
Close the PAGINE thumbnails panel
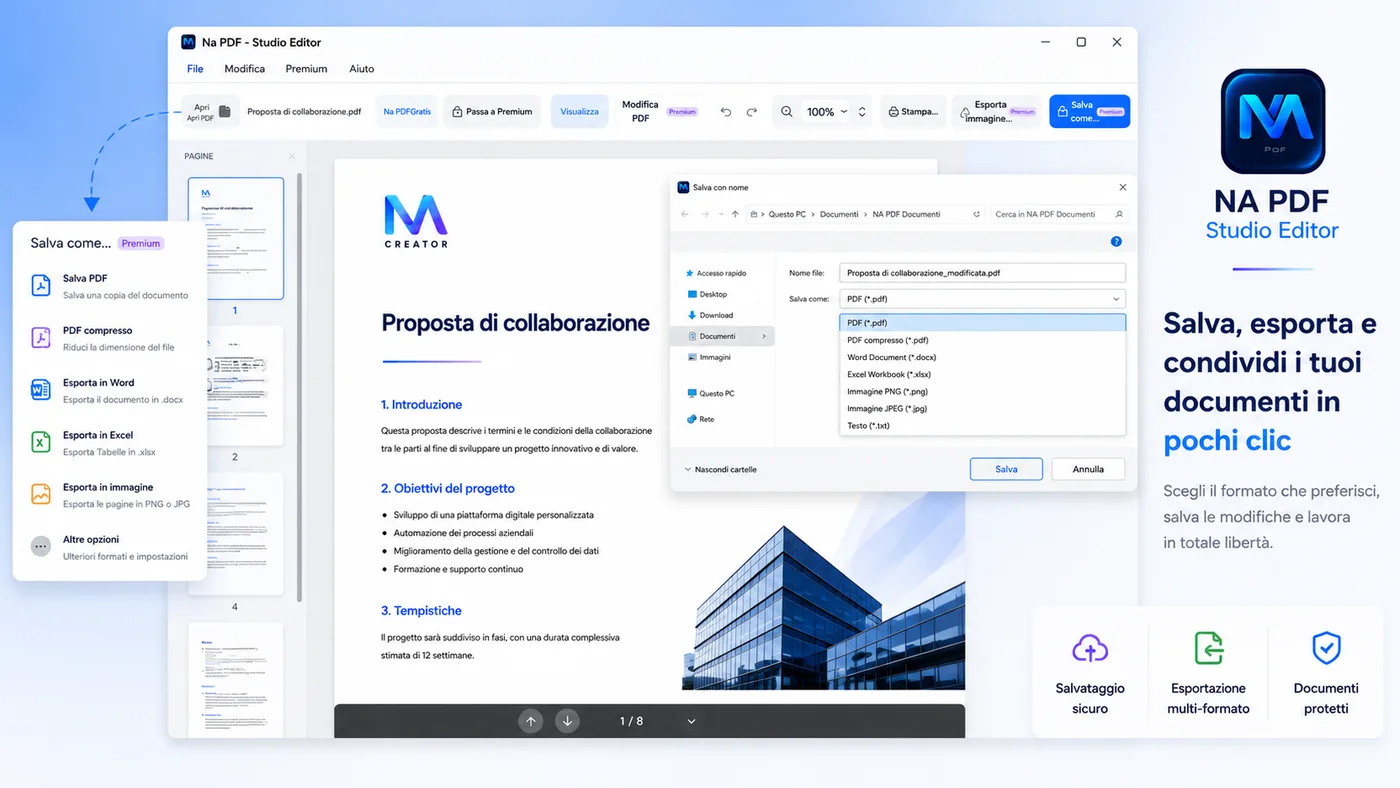pyautogui.click(x=292, y=156)
